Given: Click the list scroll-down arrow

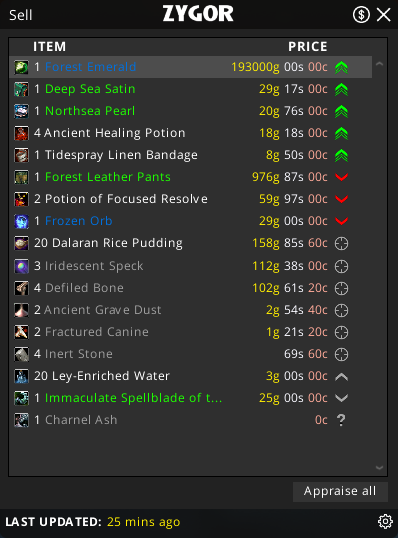Looking at the screenshot, I should click(379, 467).
